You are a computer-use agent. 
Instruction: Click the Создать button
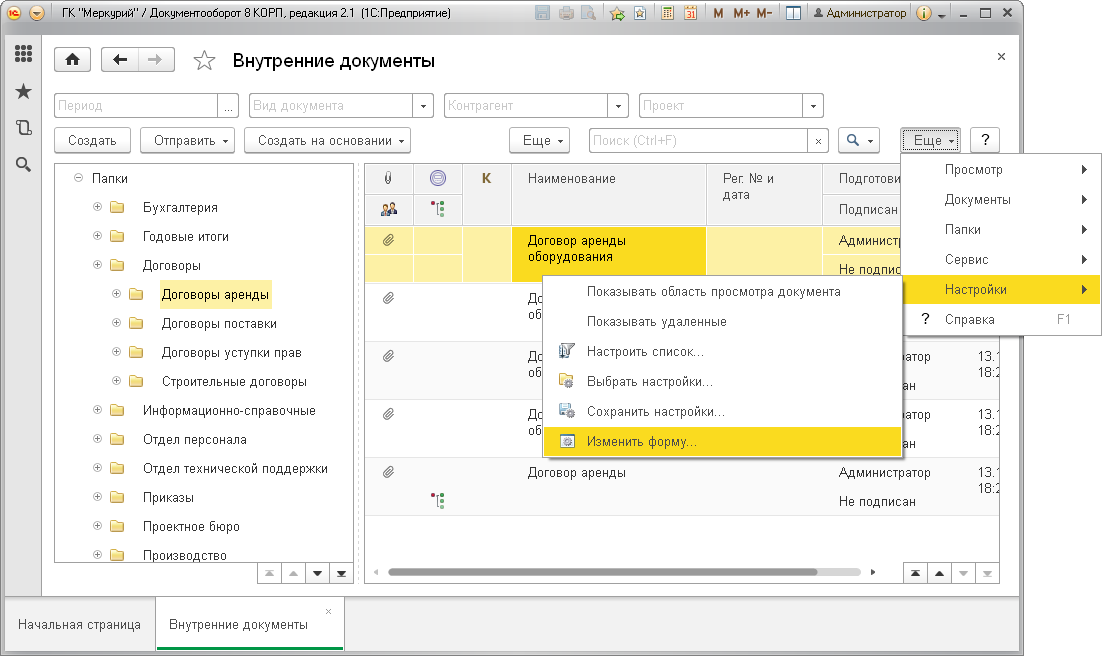[92, 140]
